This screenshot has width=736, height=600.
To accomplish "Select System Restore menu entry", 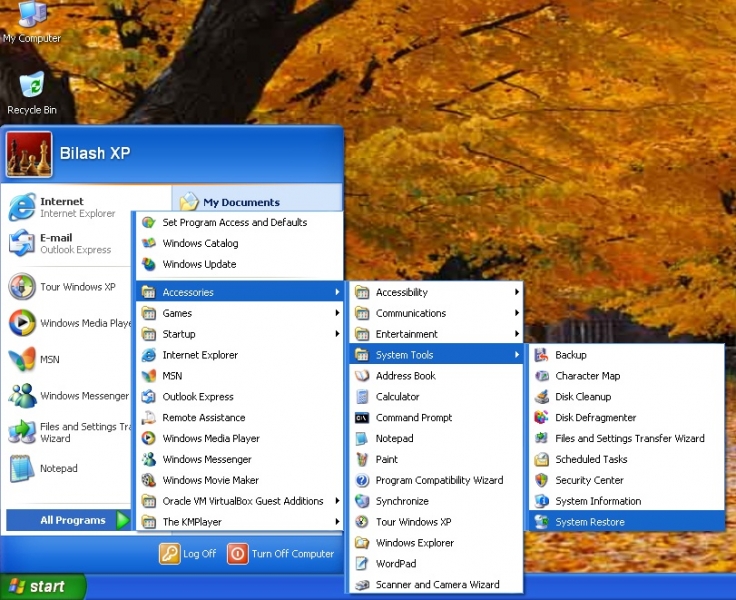I will tap(590, 522).
